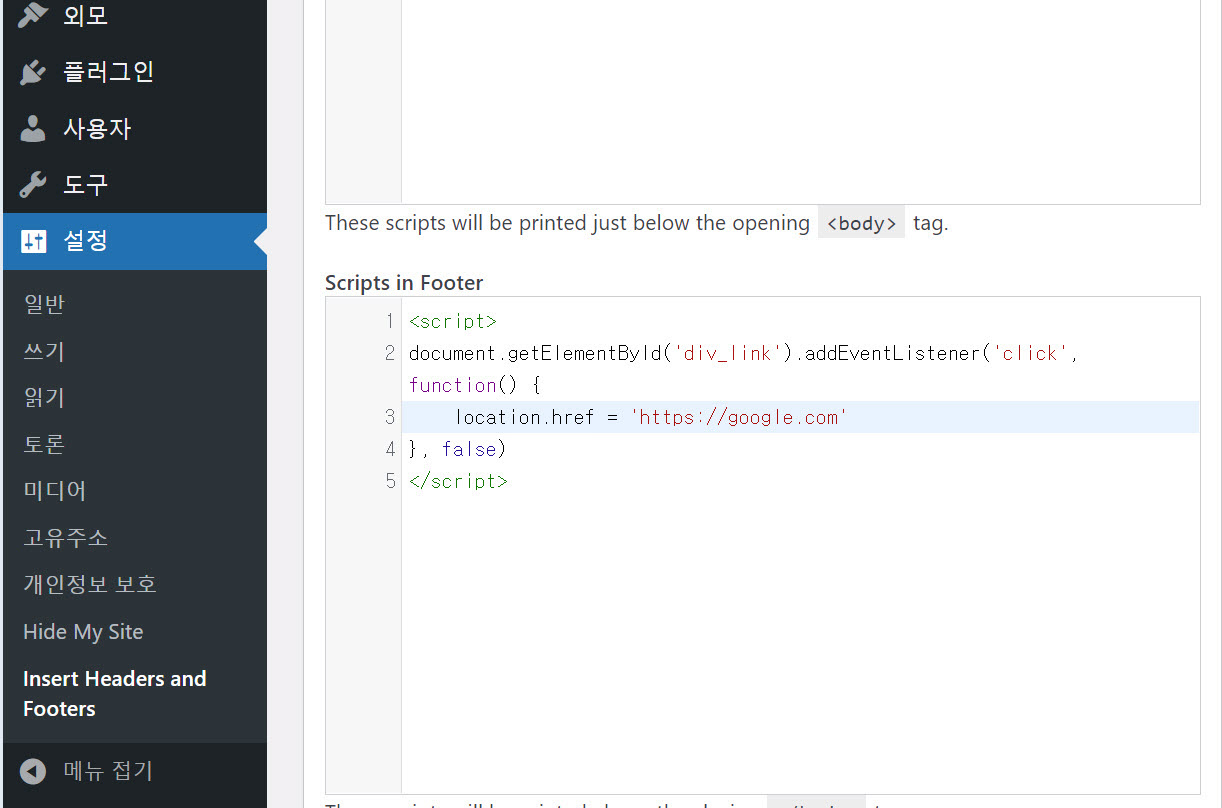Go to 일반 settings page

44,304
